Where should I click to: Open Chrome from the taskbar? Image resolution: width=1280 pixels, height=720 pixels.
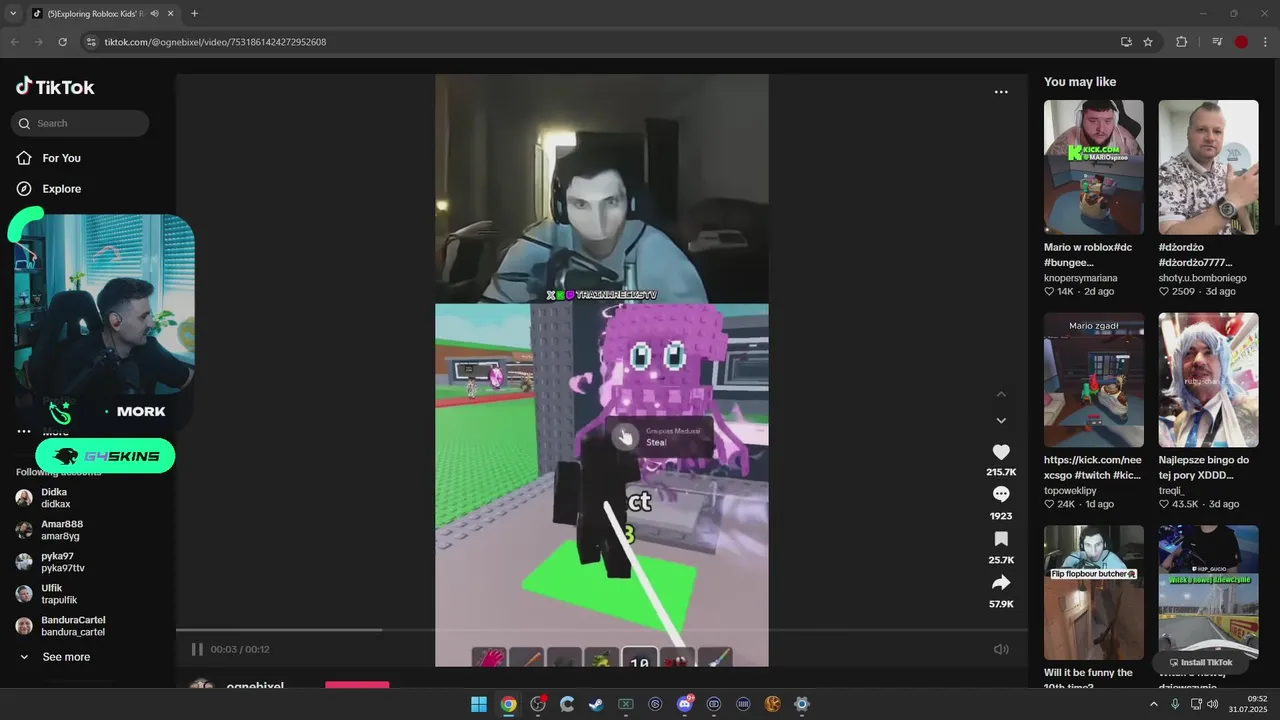point(508,704)
